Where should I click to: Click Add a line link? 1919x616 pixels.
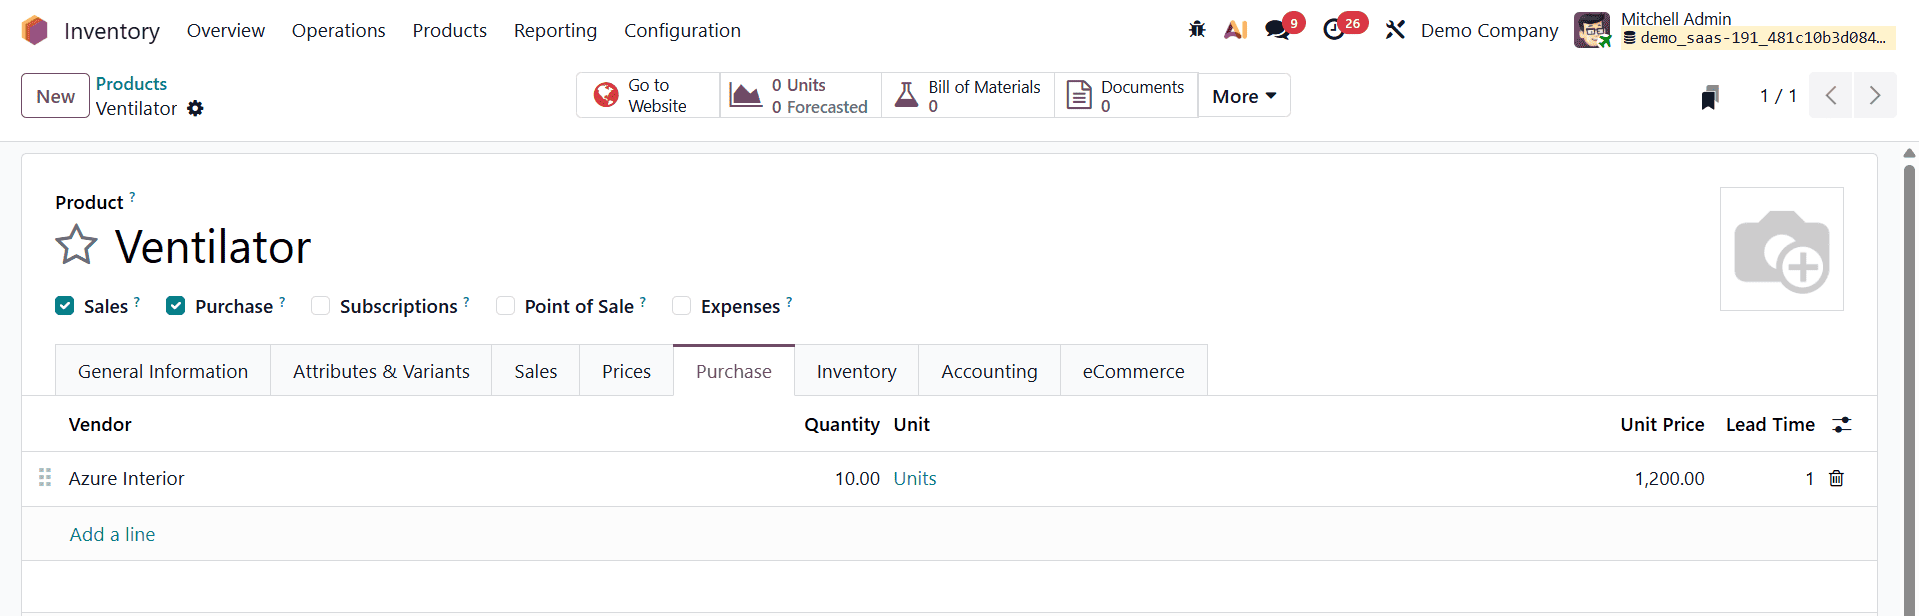[112, 534]
